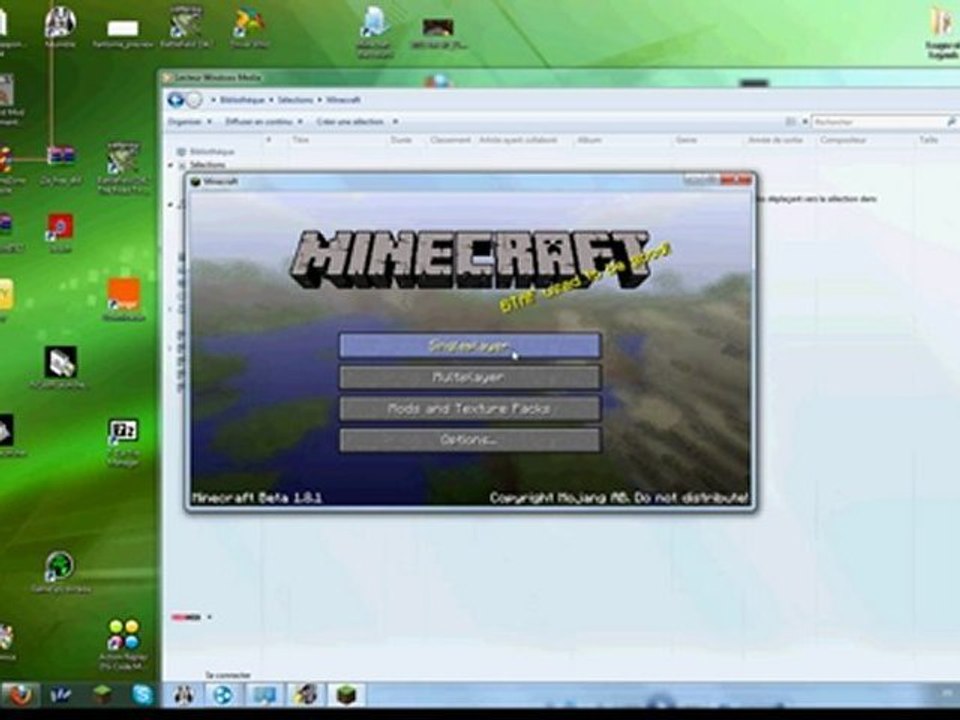Sort by the Année de sortie column
The image size is (960, 720).
click(775, 140)
